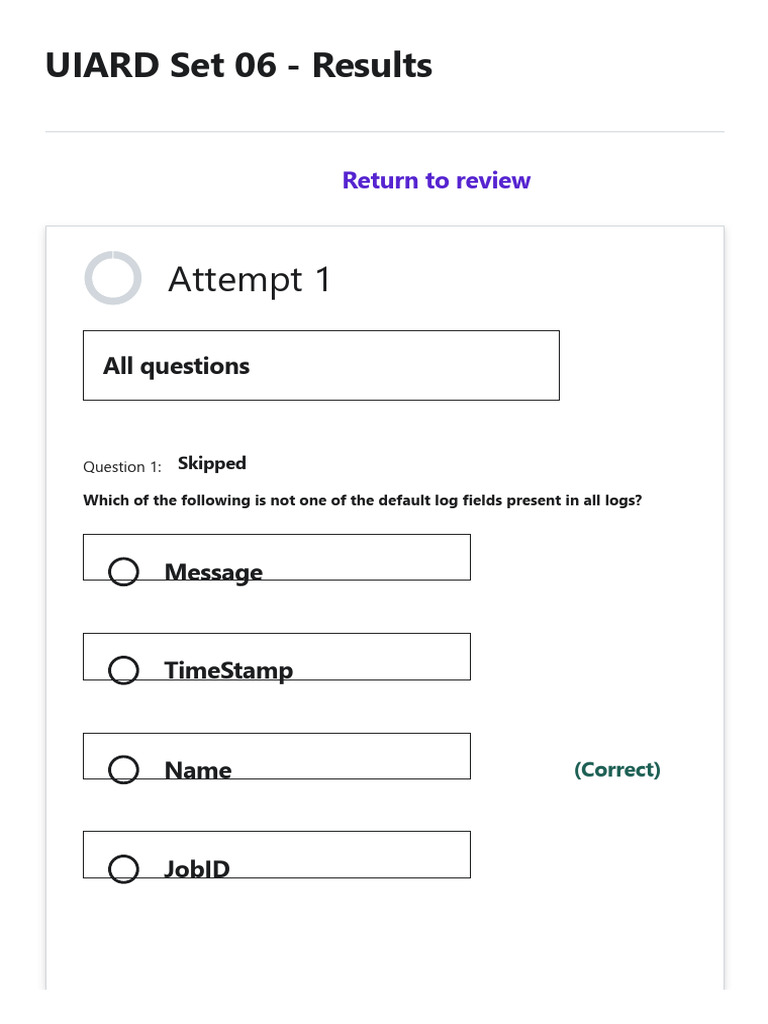Click the Name answer label text
The width and height of the screenshot is (768, 1024).
[x=198, y=770]
